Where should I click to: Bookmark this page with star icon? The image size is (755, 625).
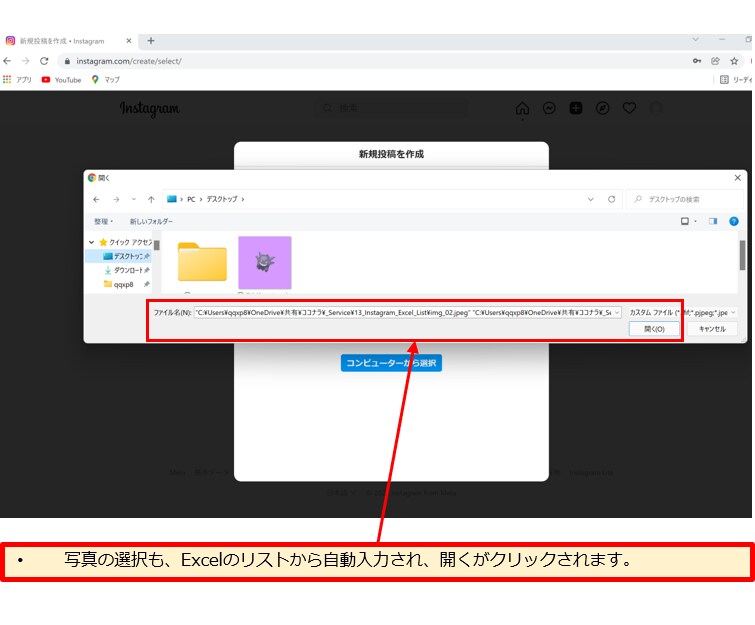tap(734, 61)
